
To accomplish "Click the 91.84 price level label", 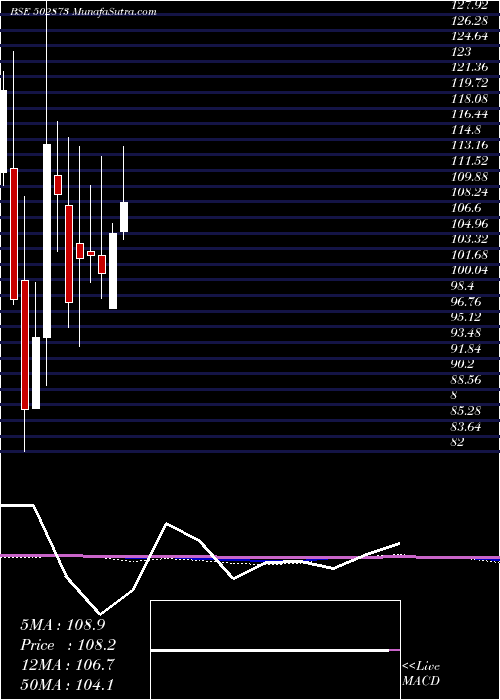I will tap(467, 348).
